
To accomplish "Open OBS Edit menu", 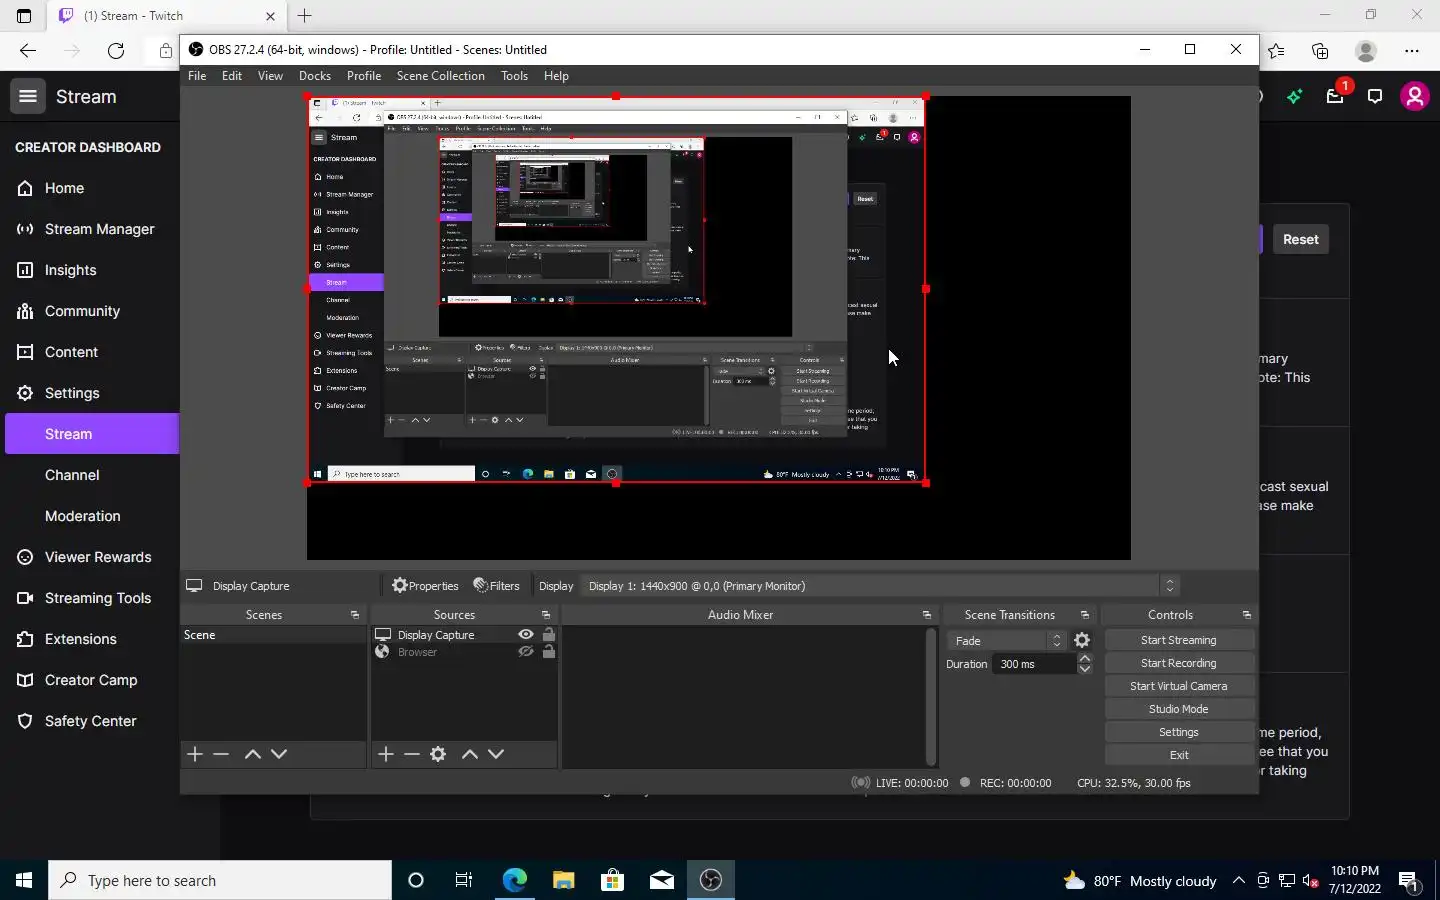I will (x=232, y=76).
